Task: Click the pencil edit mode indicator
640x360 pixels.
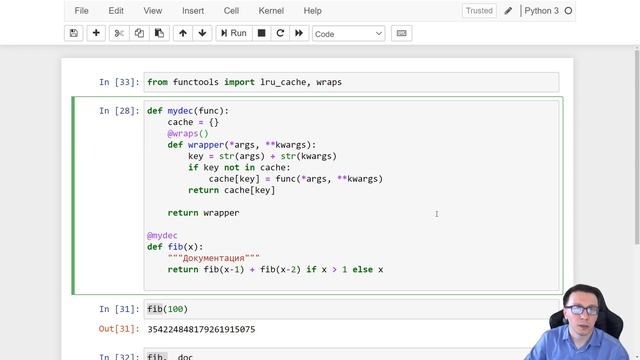Action: click(508, 11)
